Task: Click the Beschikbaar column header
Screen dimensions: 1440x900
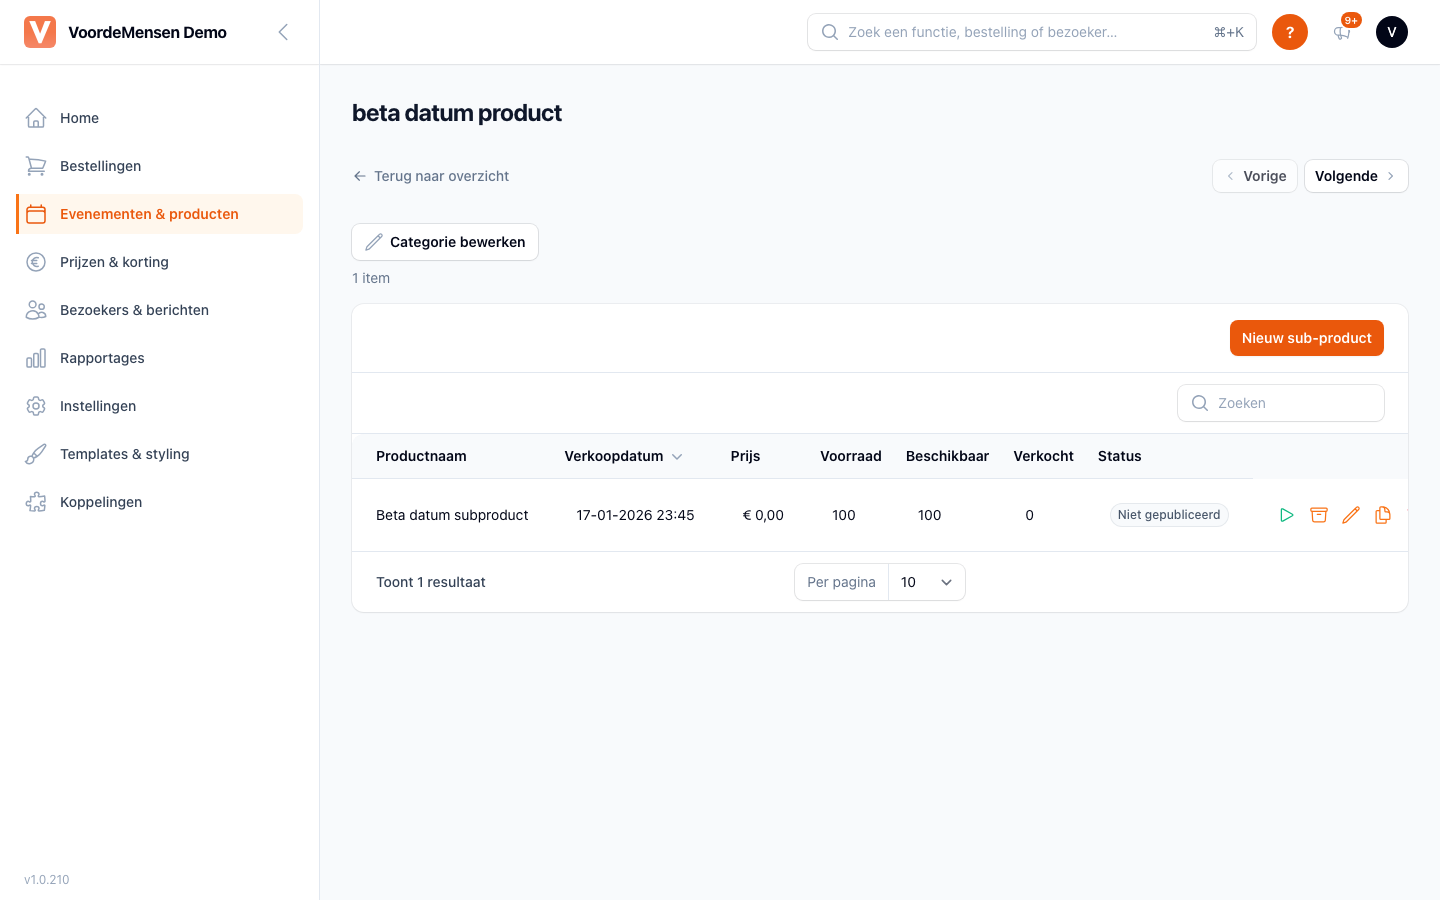Action: coord(947,456)
